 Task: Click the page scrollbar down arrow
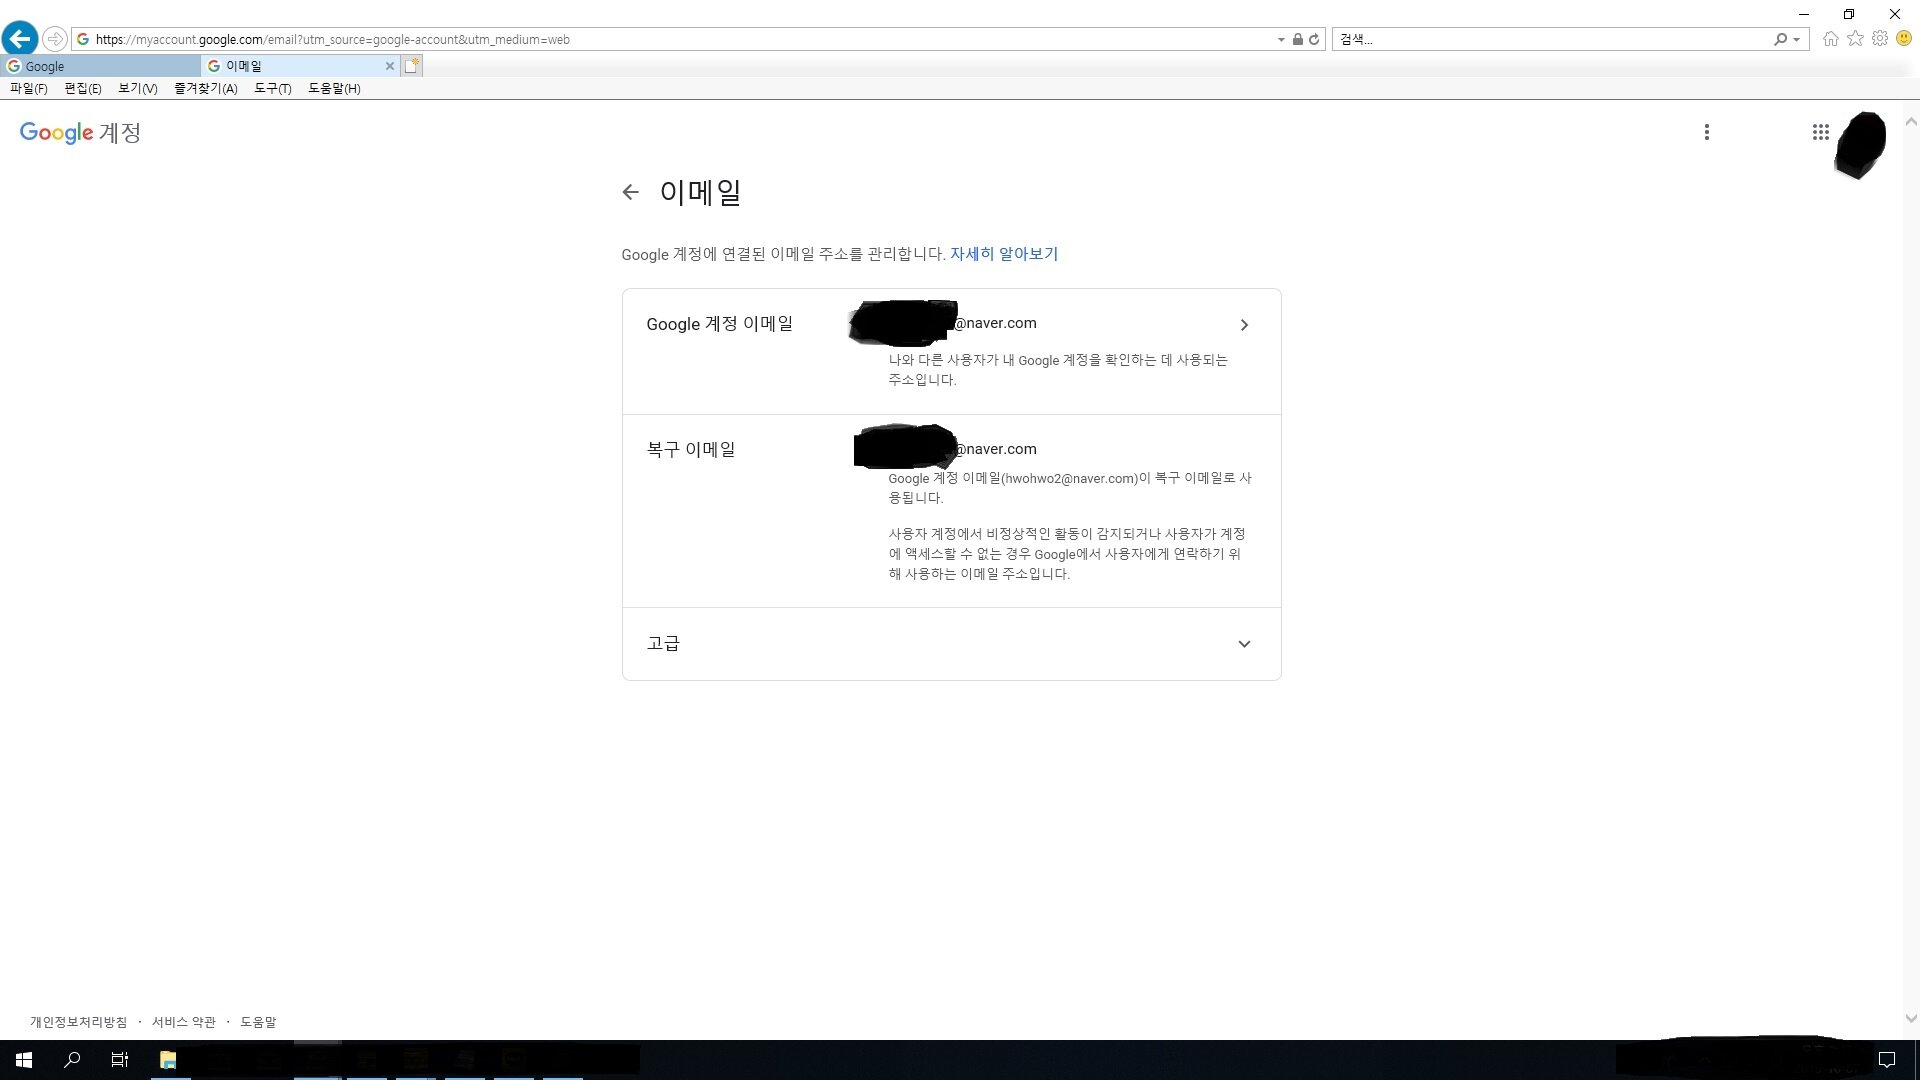click(x=1911, y=1019)
